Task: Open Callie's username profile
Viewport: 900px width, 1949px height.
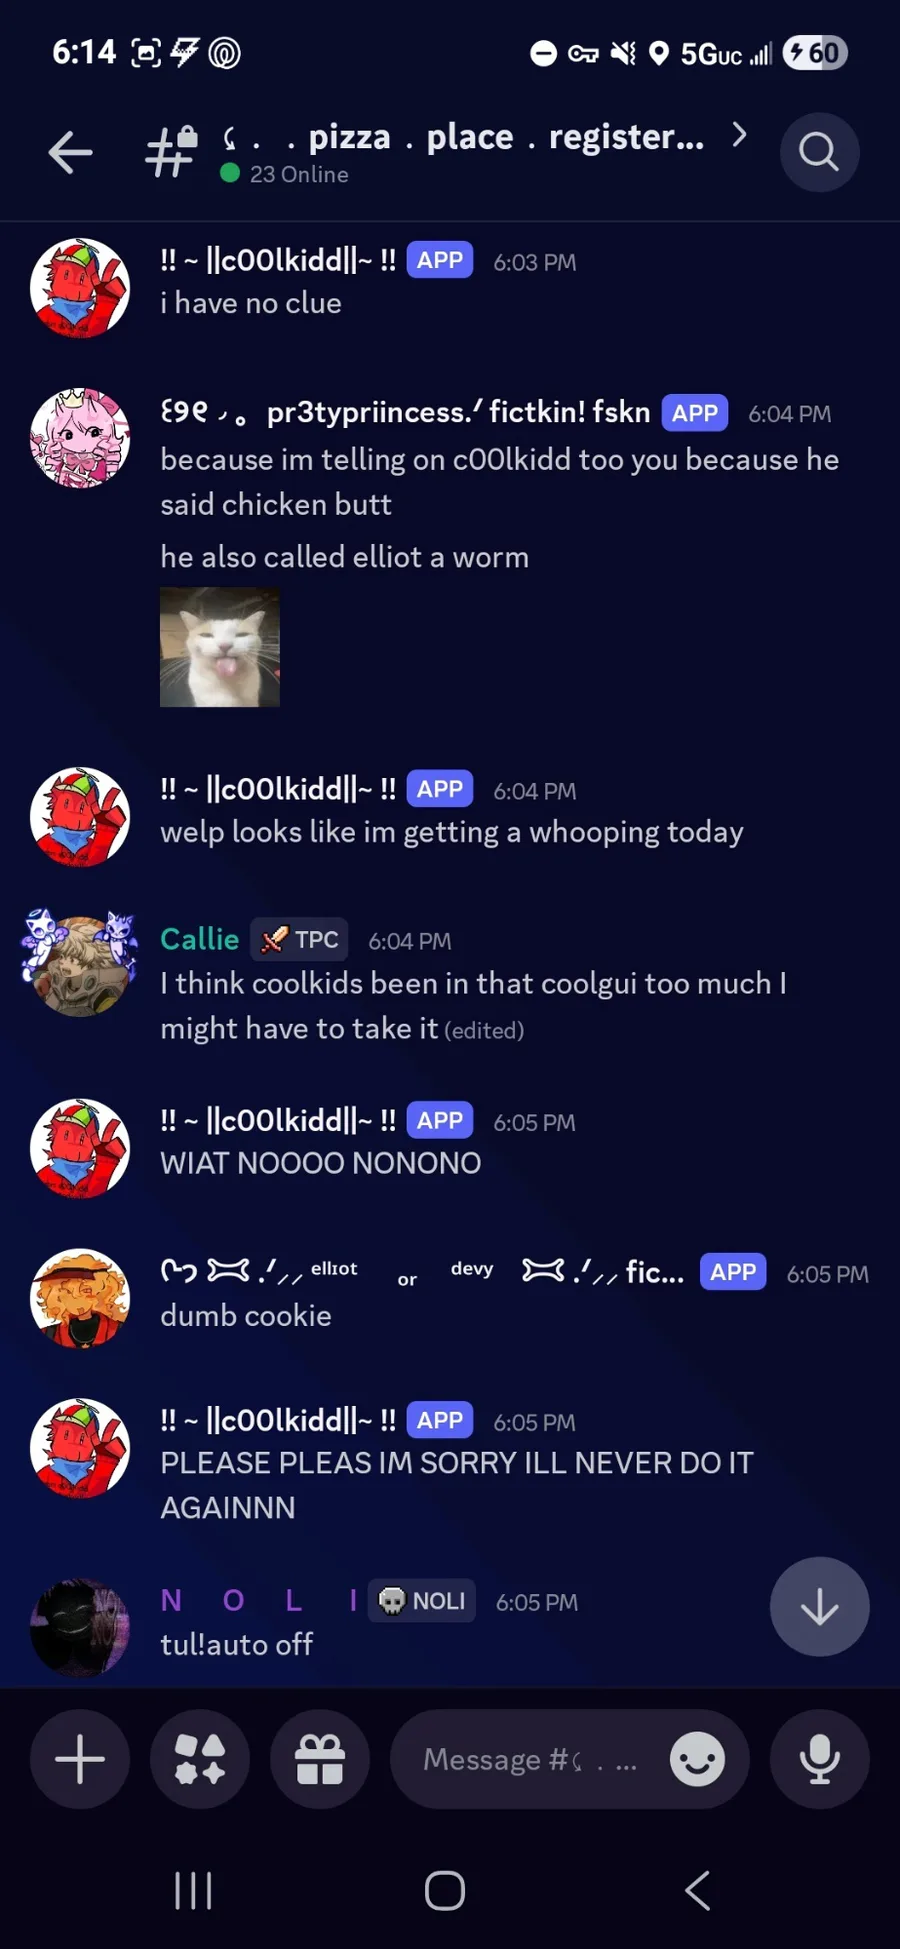Action: pyautogui.click(x=200, y=939)
